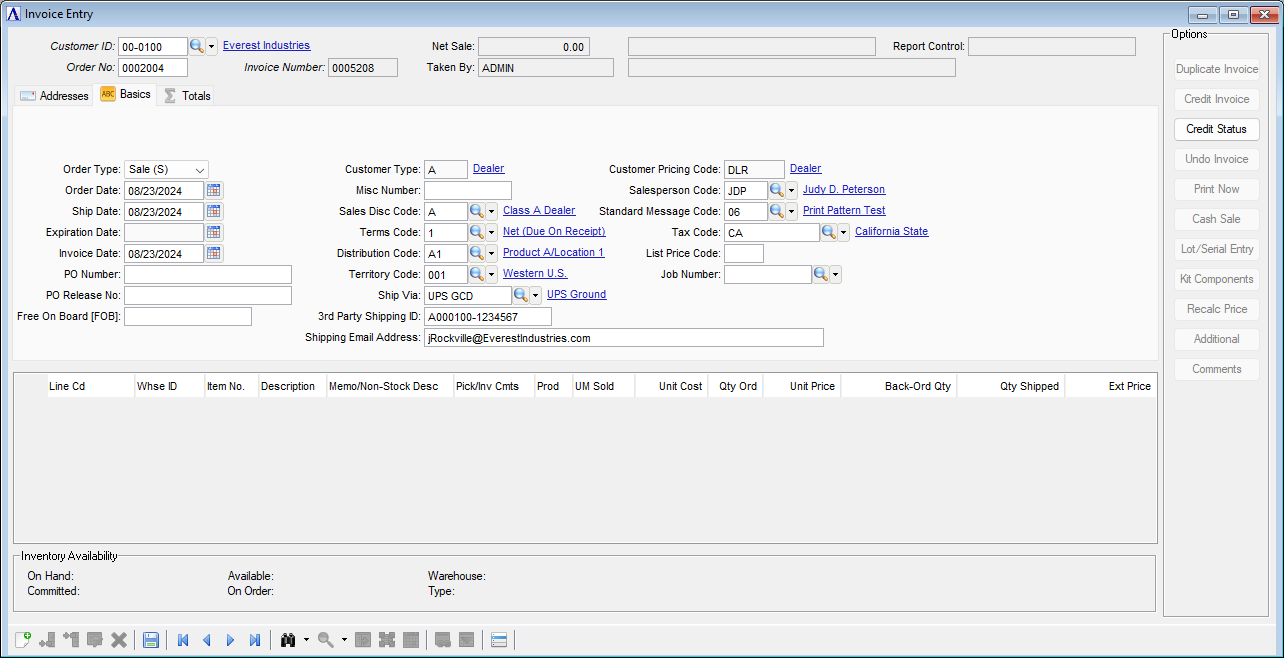Screen dimensions: 1284x658
Task: Switch to the Addresses tab
Action: (x=54, y=96)
